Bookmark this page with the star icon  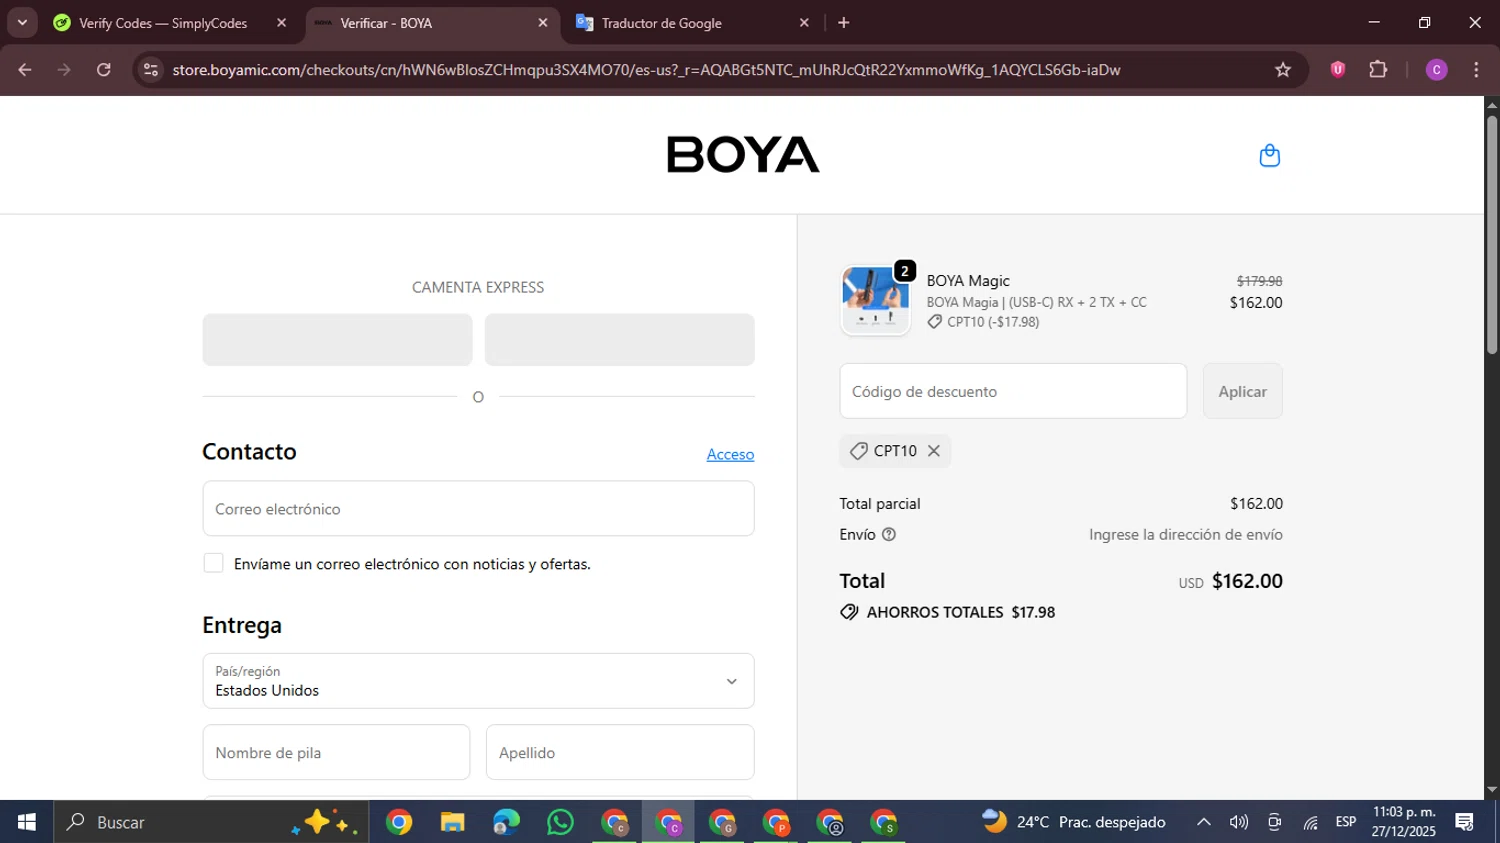point(1283,70)
